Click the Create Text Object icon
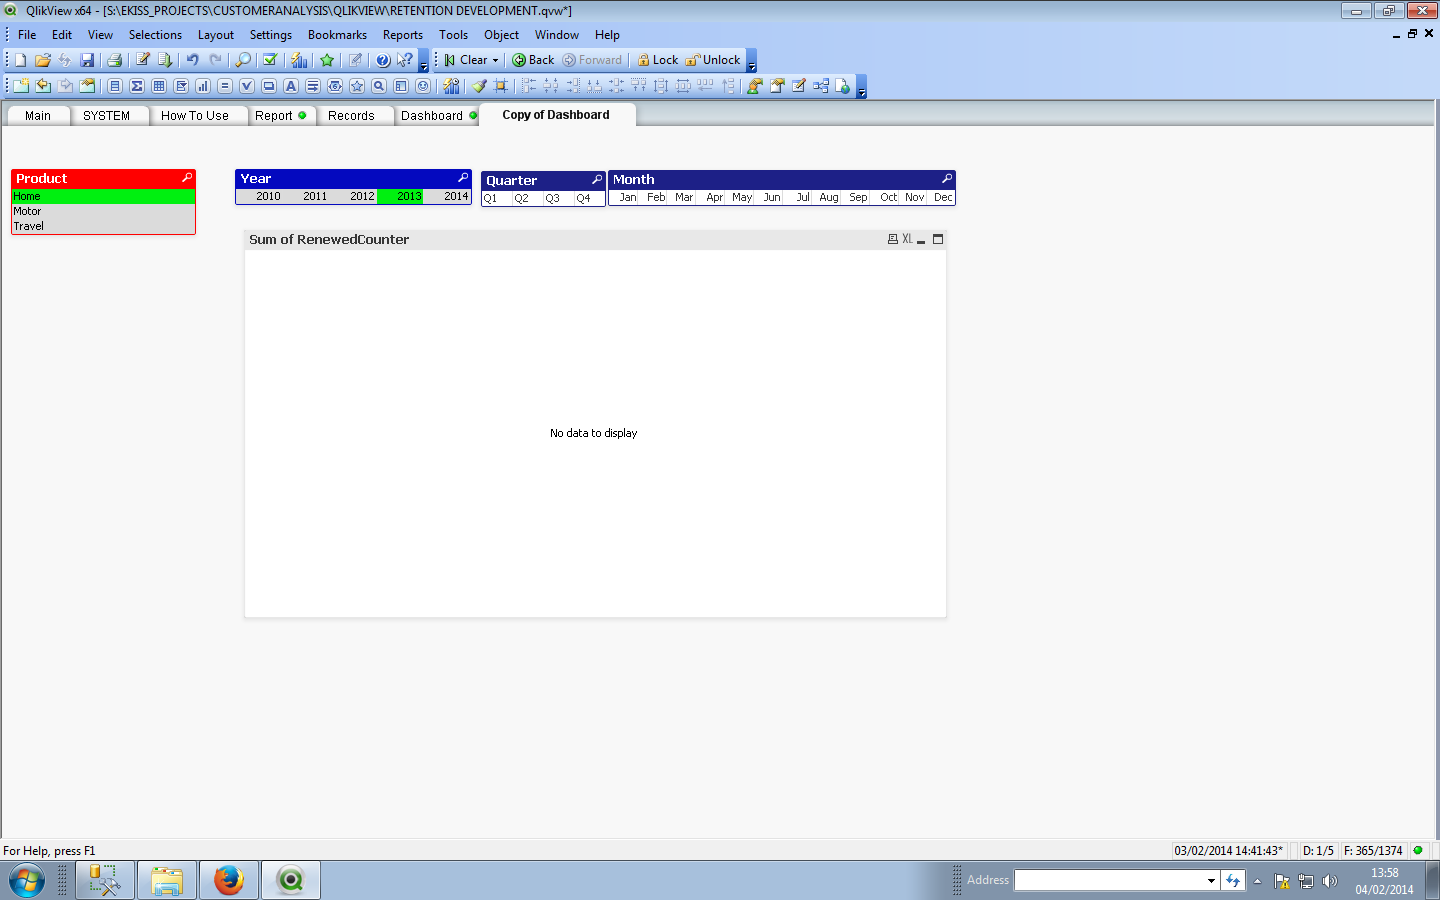The image size is (1440, 900). 291,86
